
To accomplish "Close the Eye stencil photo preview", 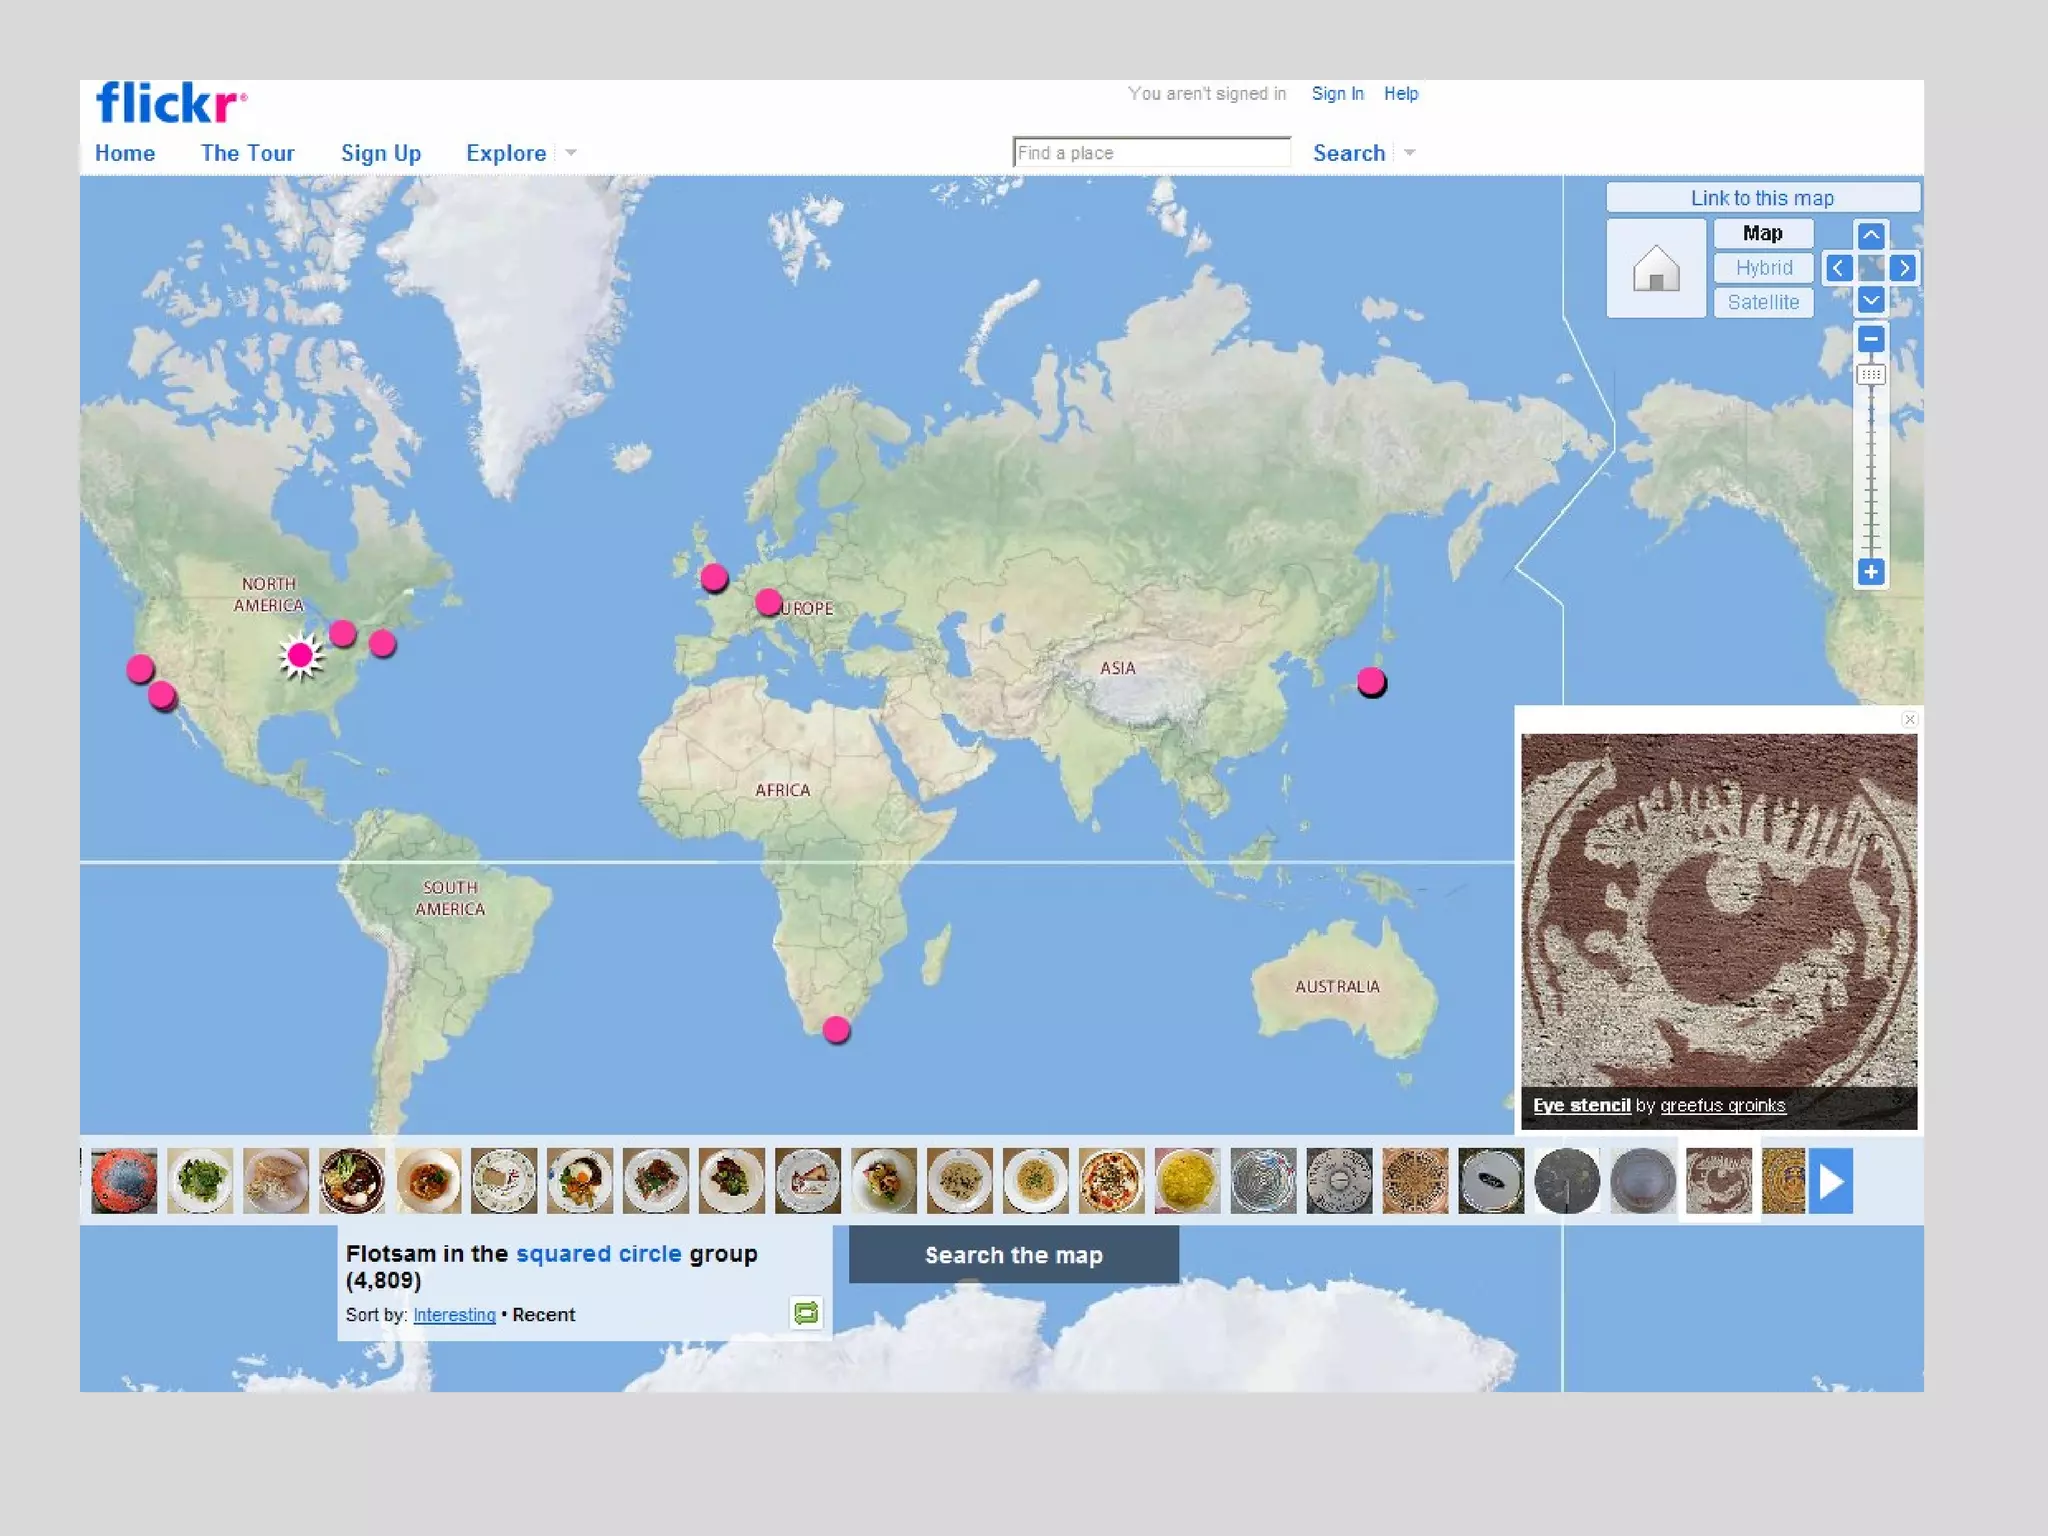I will [1909, 719].
